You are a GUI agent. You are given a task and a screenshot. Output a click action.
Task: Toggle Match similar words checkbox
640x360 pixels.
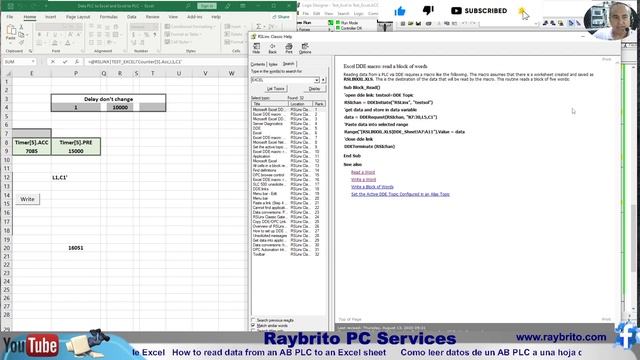pyautogui.click(x=253, y=325)
